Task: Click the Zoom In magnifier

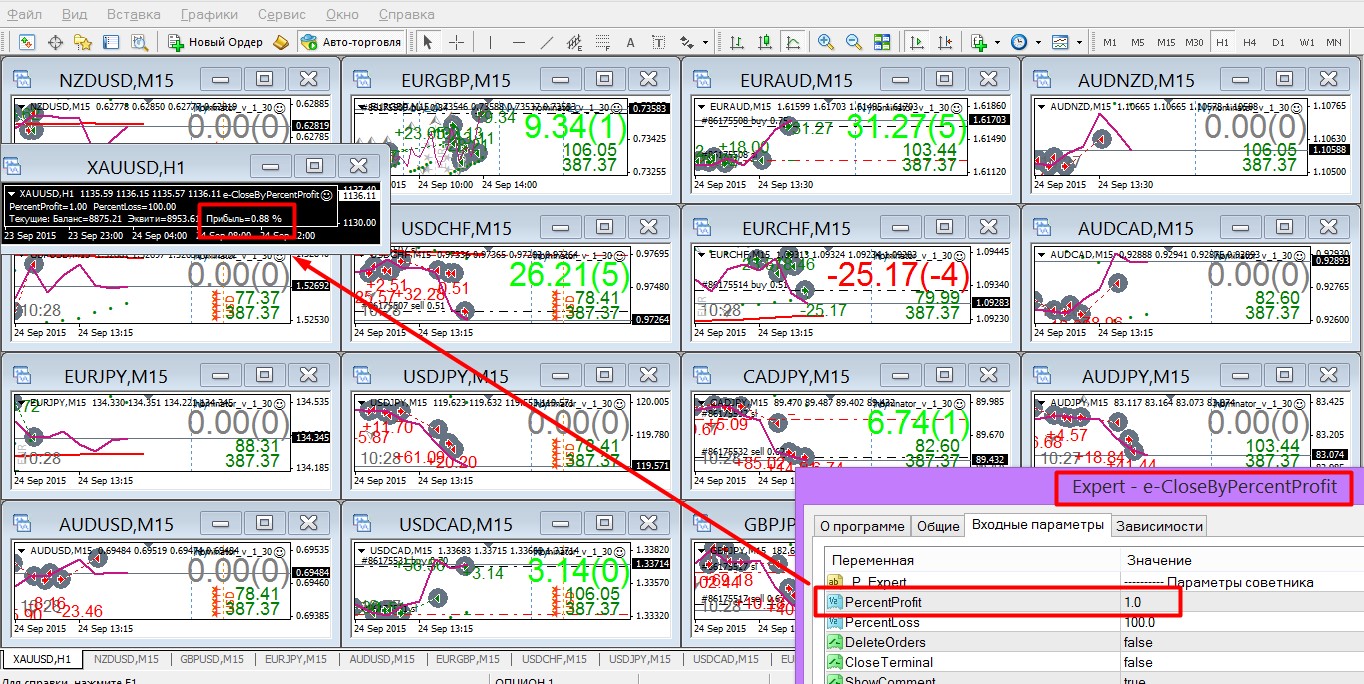Action: click(826, 42)
